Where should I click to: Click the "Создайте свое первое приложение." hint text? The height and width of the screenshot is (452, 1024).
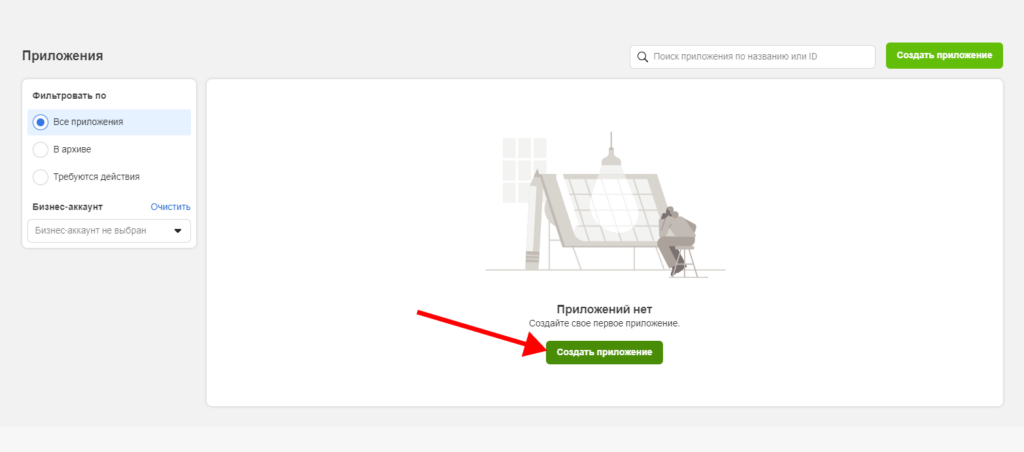[x=604, y=324]
